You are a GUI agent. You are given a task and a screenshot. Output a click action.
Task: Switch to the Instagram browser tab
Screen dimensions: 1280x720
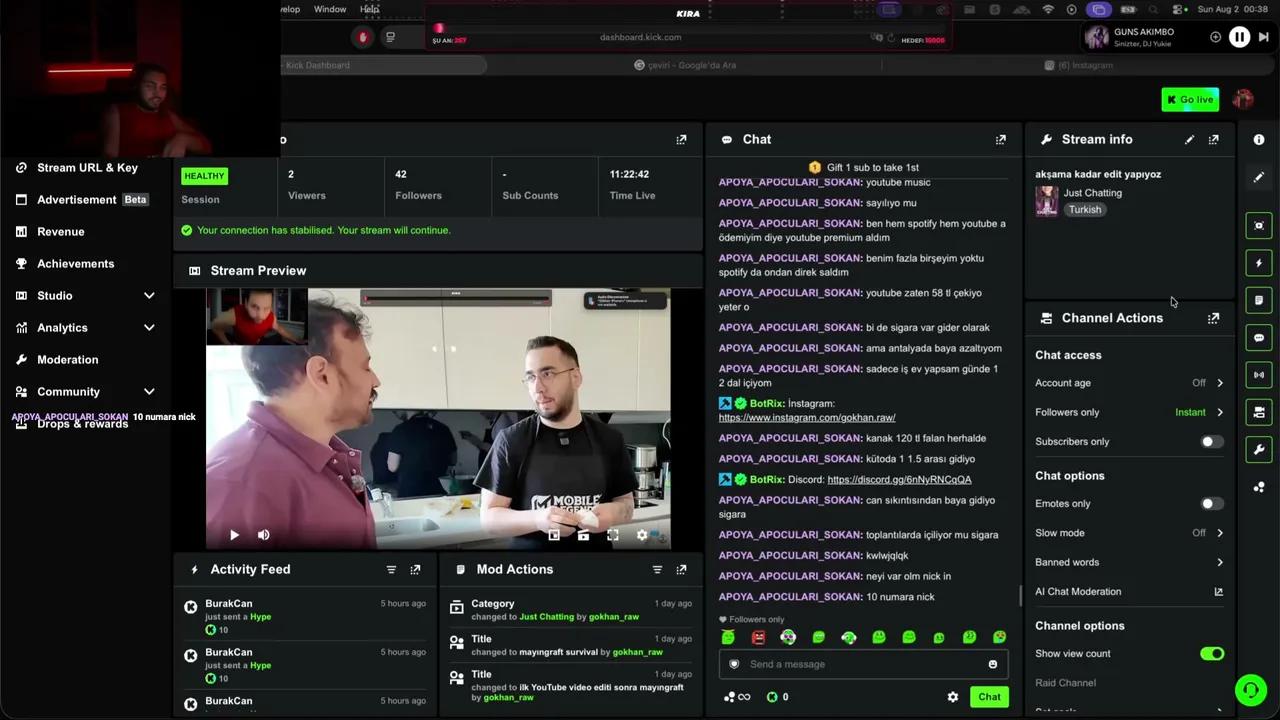click(x=1078, y=65)
